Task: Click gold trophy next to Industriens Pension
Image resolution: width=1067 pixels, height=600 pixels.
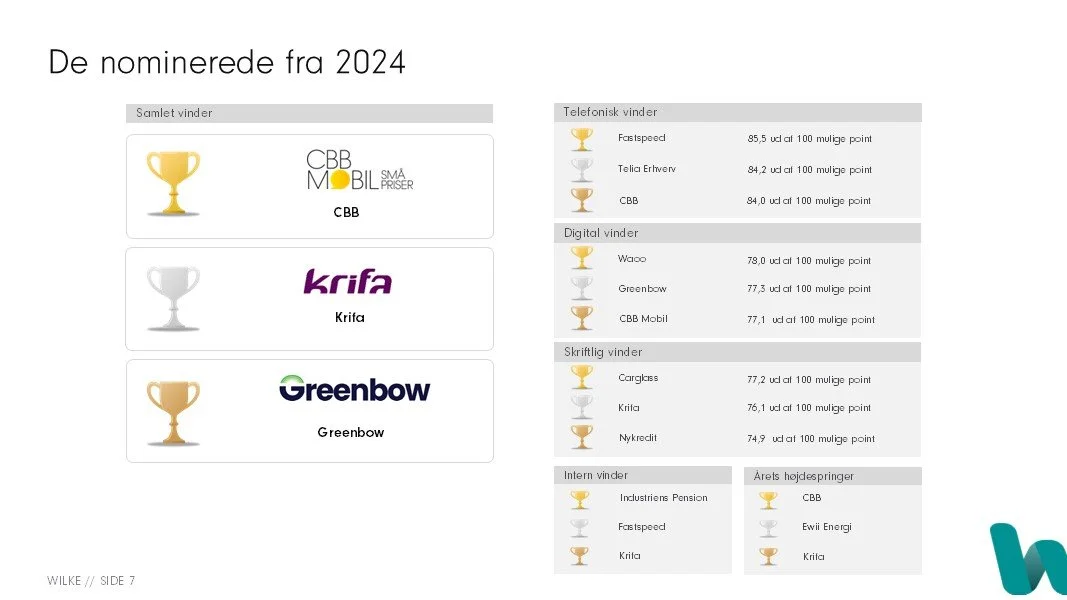Action: [580, 500]
